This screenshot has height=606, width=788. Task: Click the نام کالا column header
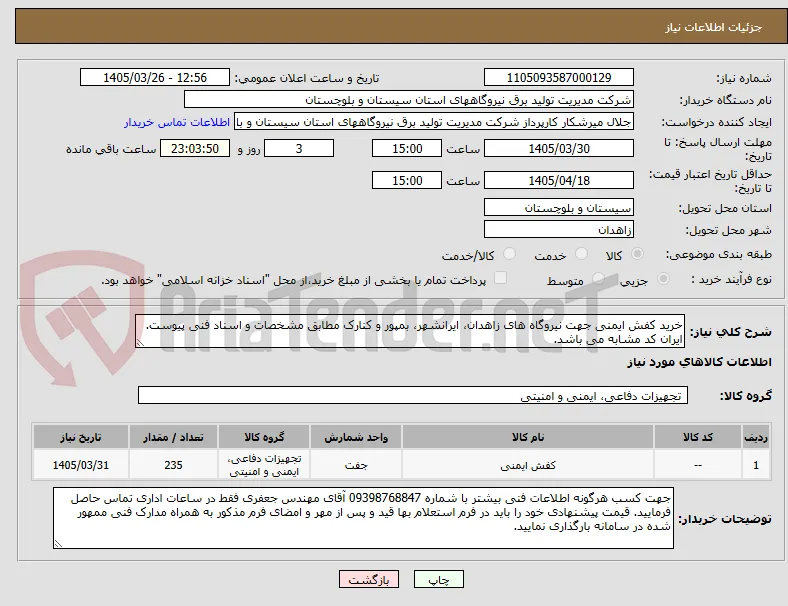[x=528, y=437]
